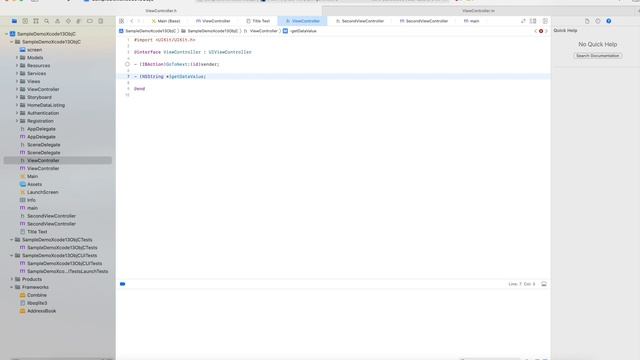Expand the Authentication group
640x360 pixels.
click(17, 113)
